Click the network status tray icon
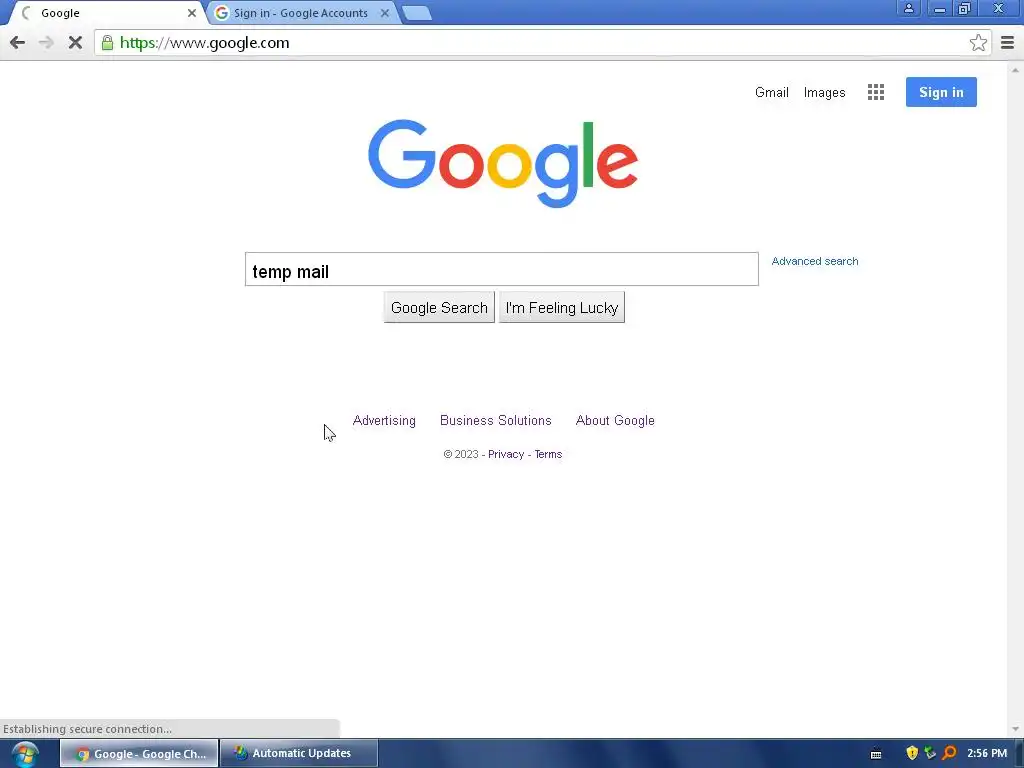This screenshot has height=768, width=1024. click(930, 753)
